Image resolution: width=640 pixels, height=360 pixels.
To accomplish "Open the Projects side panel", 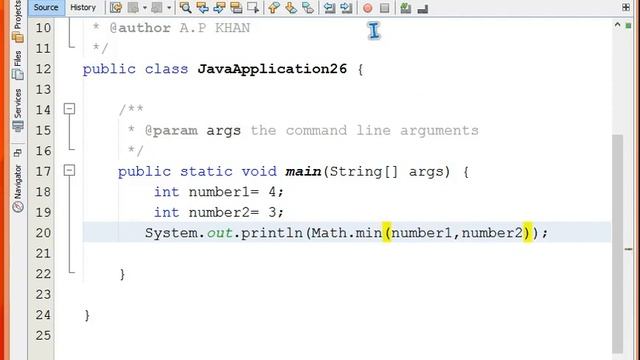I will coord(18,21).
